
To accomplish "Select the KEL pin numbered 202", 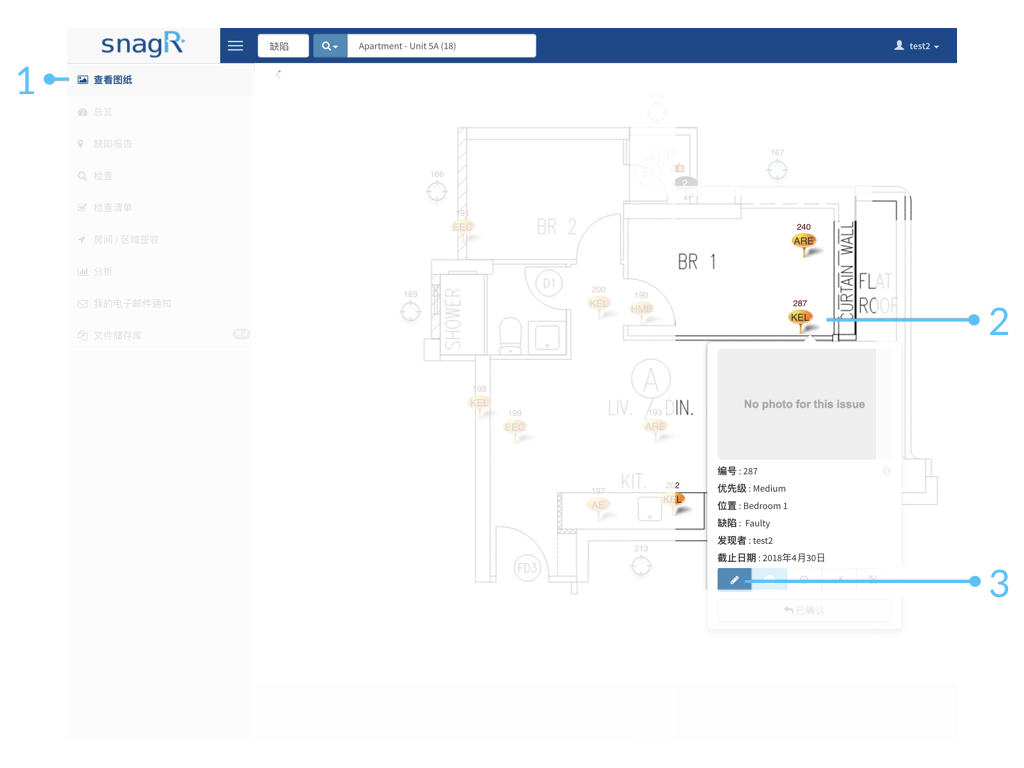I will pyautogui.click(x=674, y=500).
